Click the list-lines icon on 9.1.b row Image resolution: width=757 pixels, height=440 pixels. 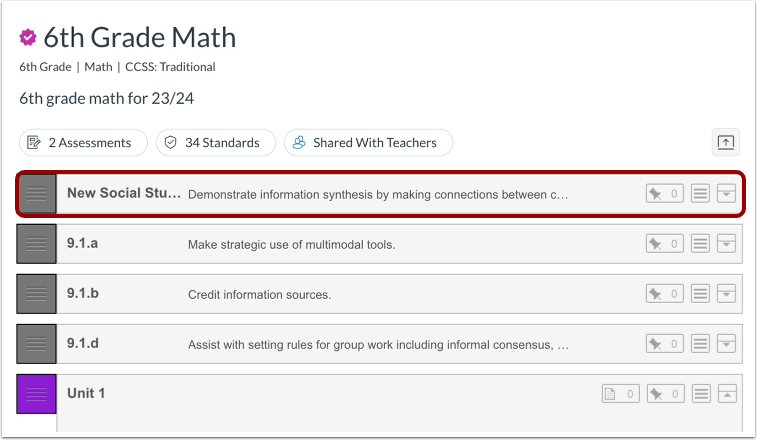pos(701,294)
